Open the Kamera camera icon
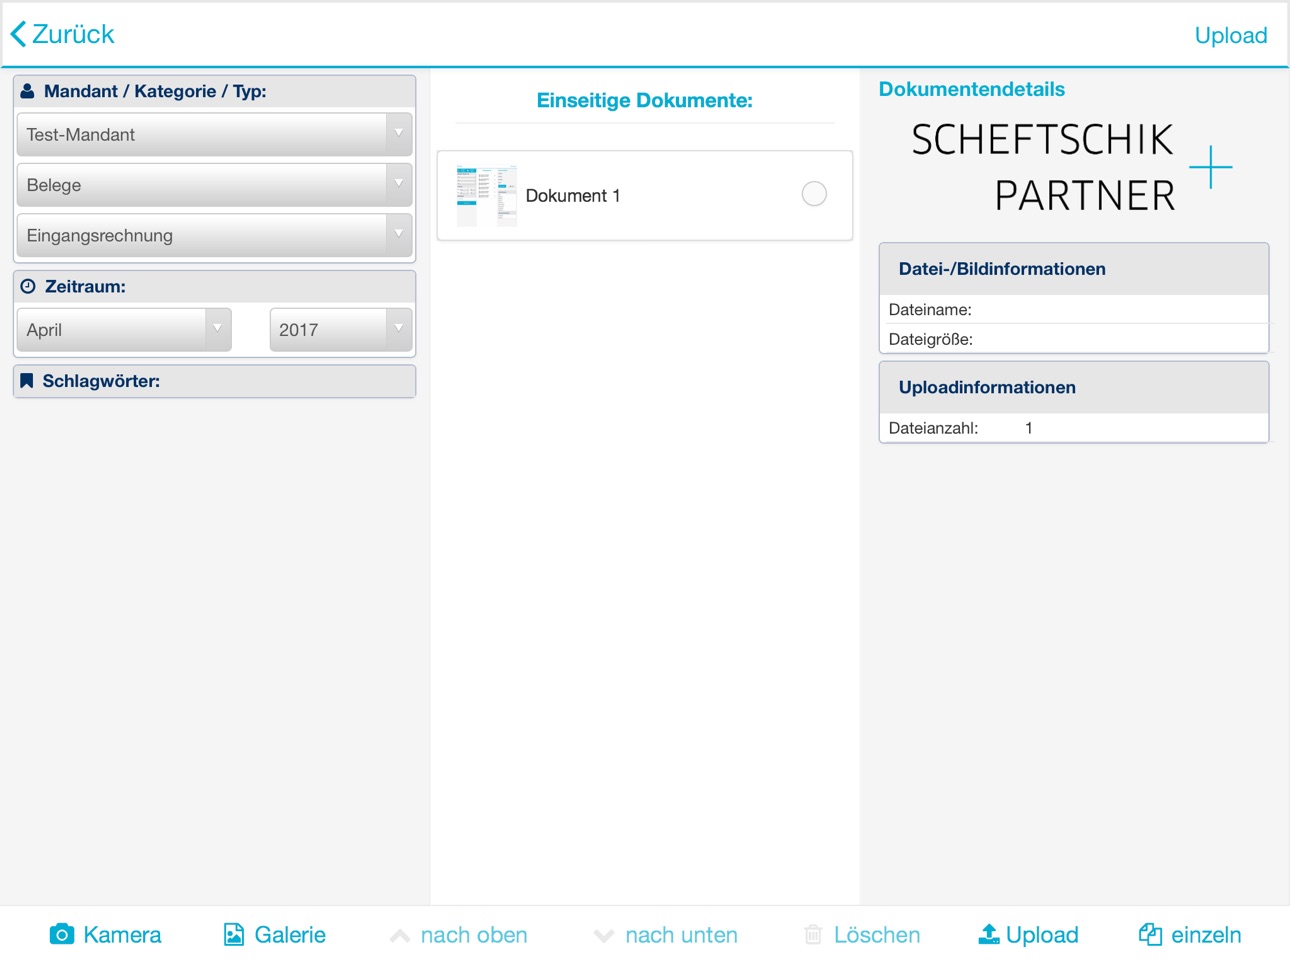This screenshot has height=968, width=1290. click(62, 934)
